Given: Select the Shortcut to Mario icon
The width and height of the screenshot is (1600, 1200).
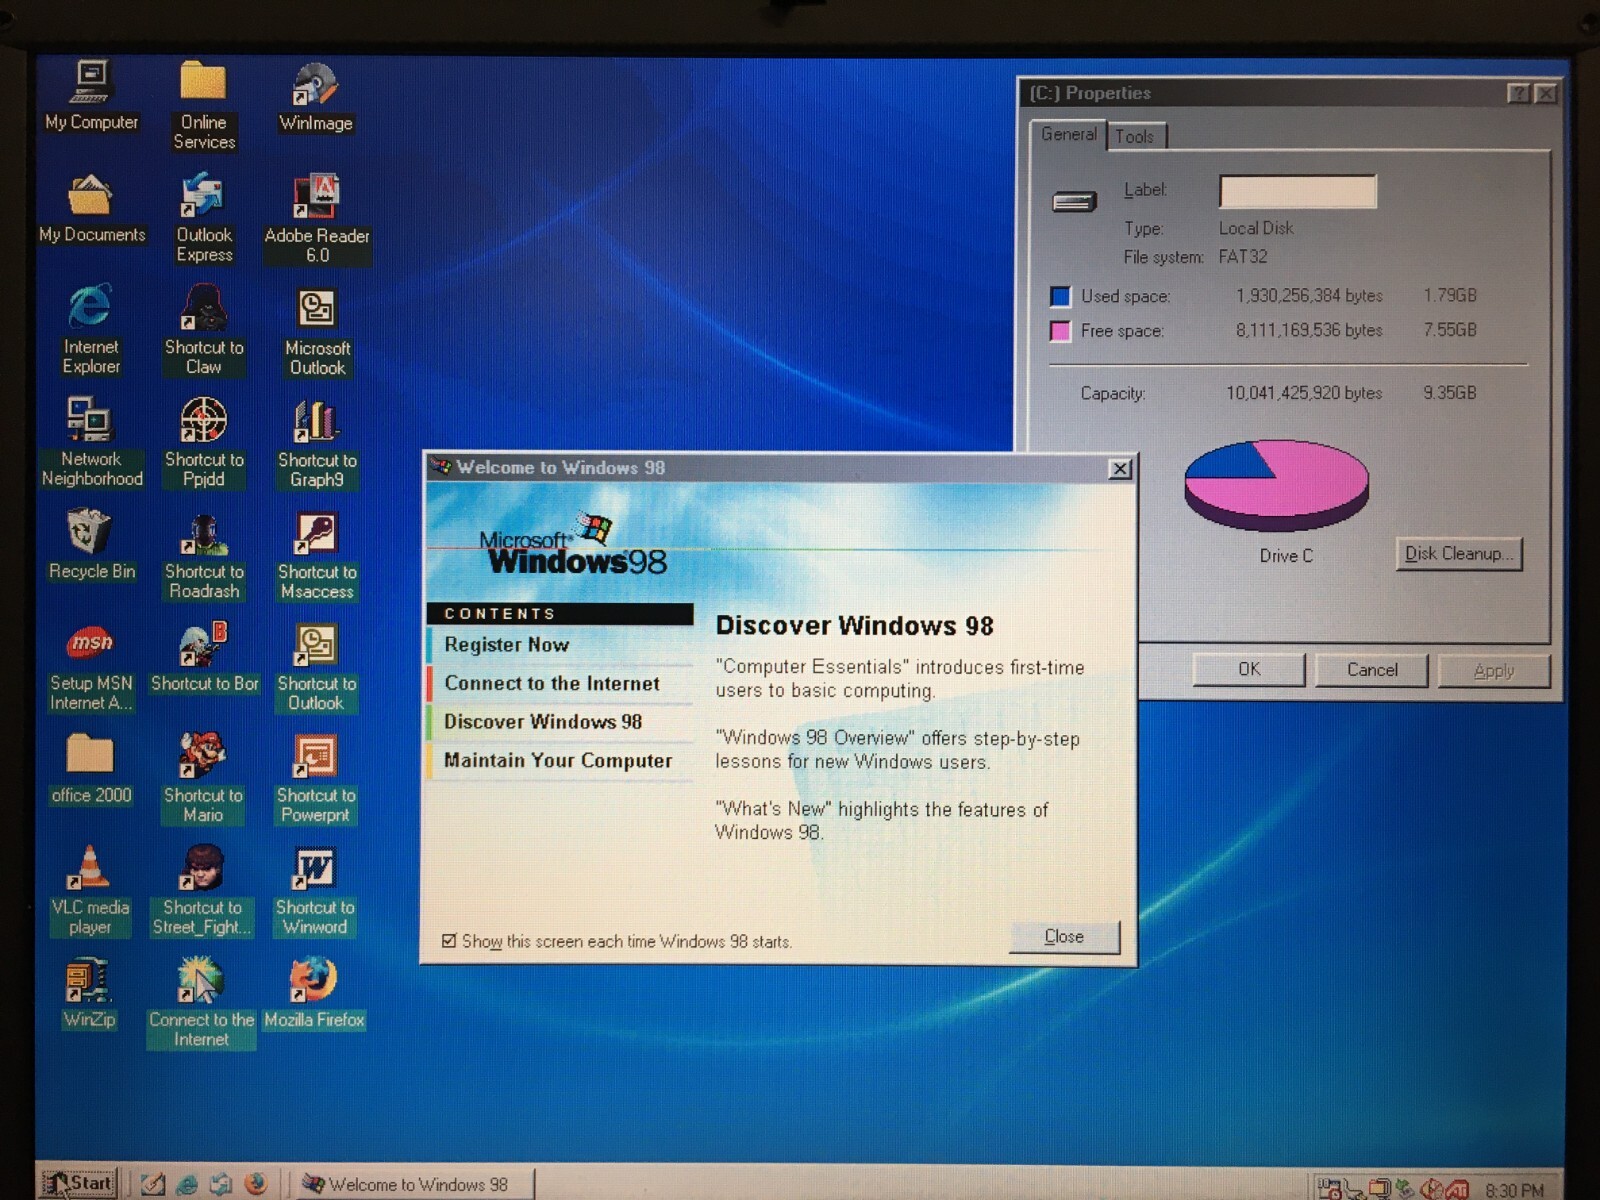Looking at the screenshot, I should (203, 778).
